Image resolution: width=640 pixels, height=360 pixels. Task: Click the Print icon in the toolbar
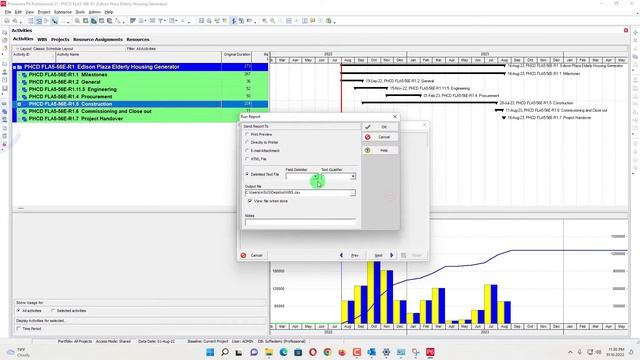(7, 21)
